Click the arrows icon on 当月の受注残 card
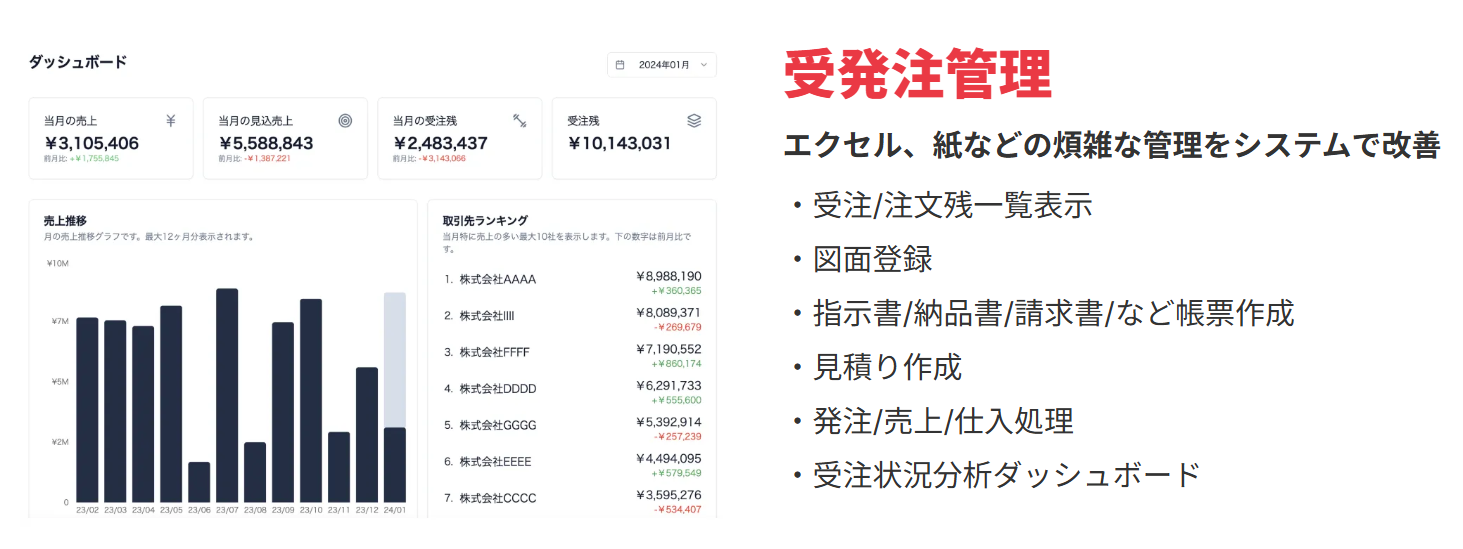 point(519,121)
